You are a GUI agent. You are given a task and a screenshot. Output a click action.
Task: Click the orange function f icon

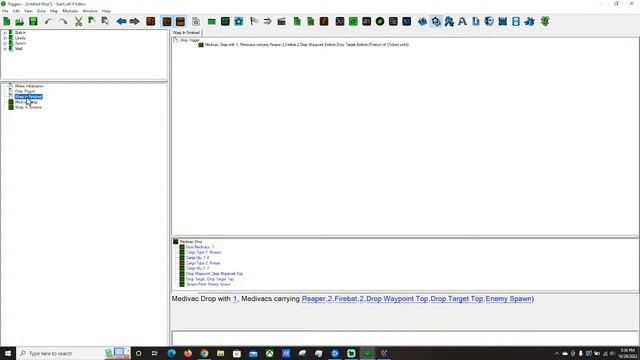[324, 21]
